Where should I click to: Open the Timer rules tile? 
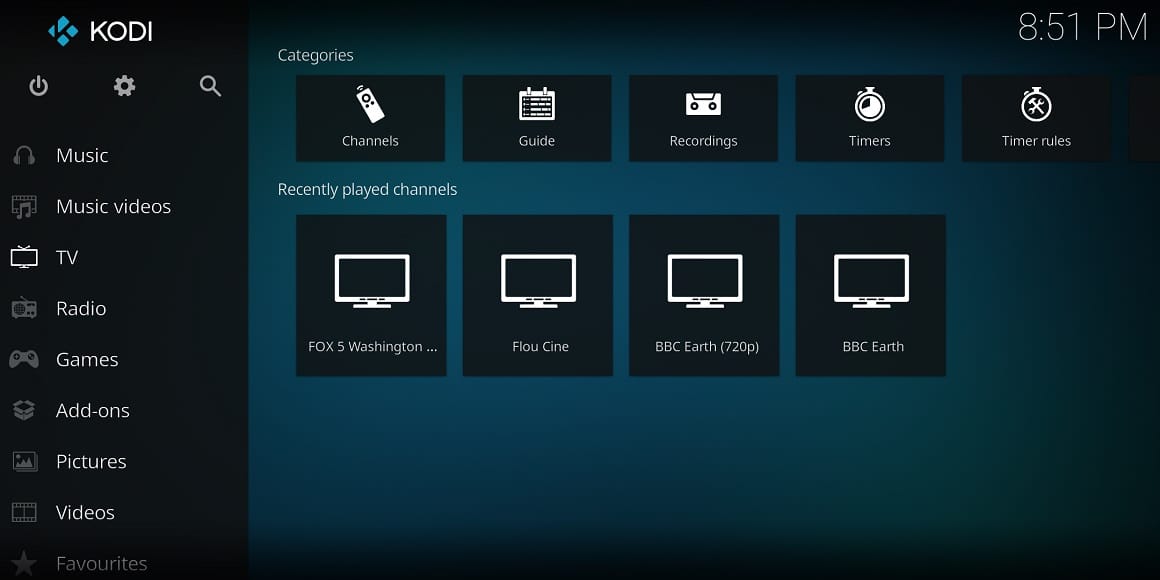coord(1036,118)
